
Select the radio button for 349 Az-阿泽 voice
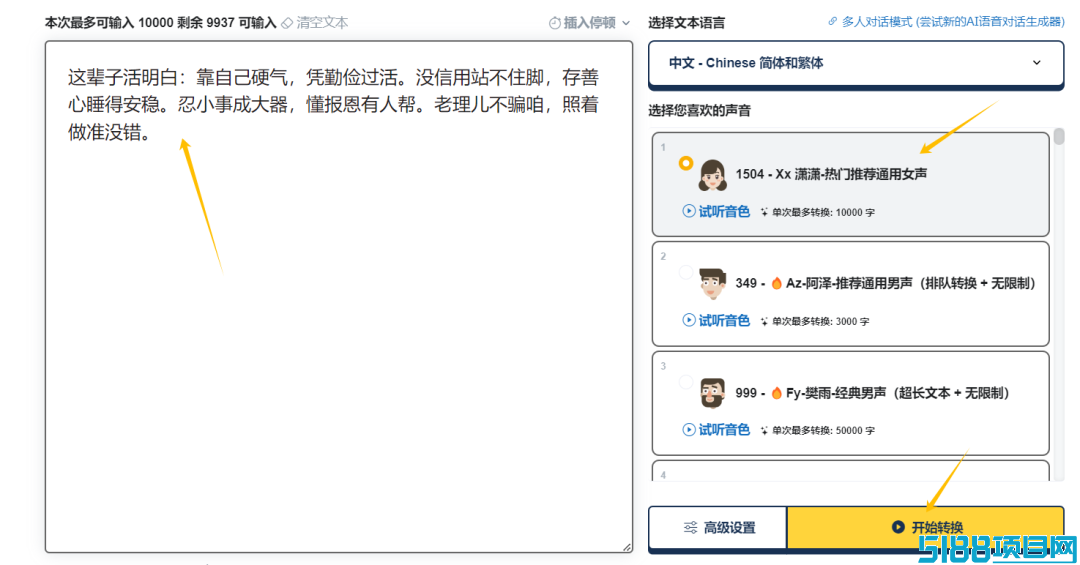[x=685, y=272]
